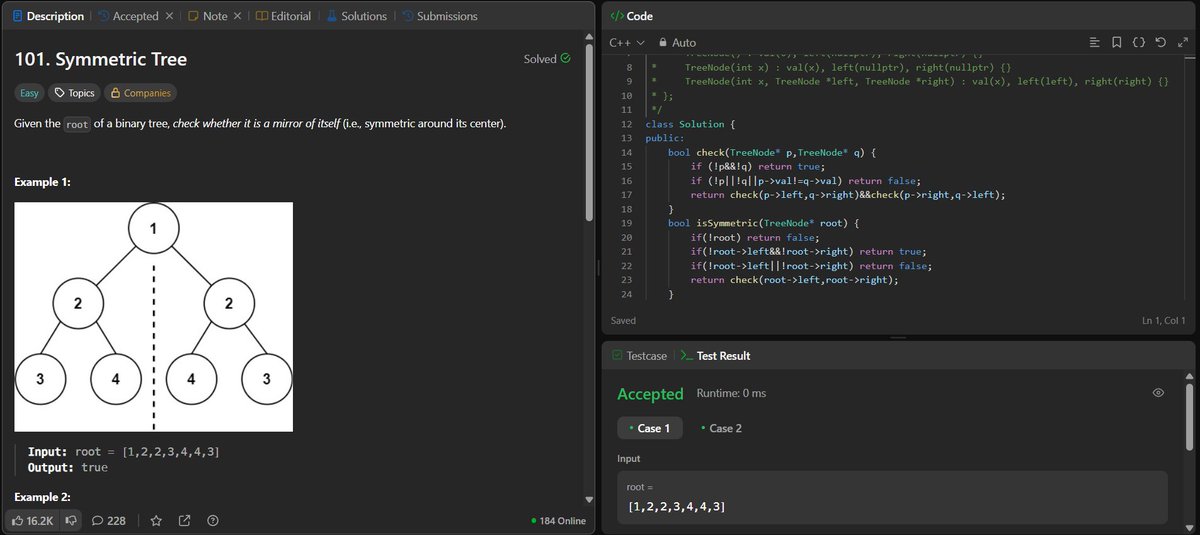The width and height of the screenshot is (1200, 535).
Task: Show the Topics tag list
Action: click(74, 93)
